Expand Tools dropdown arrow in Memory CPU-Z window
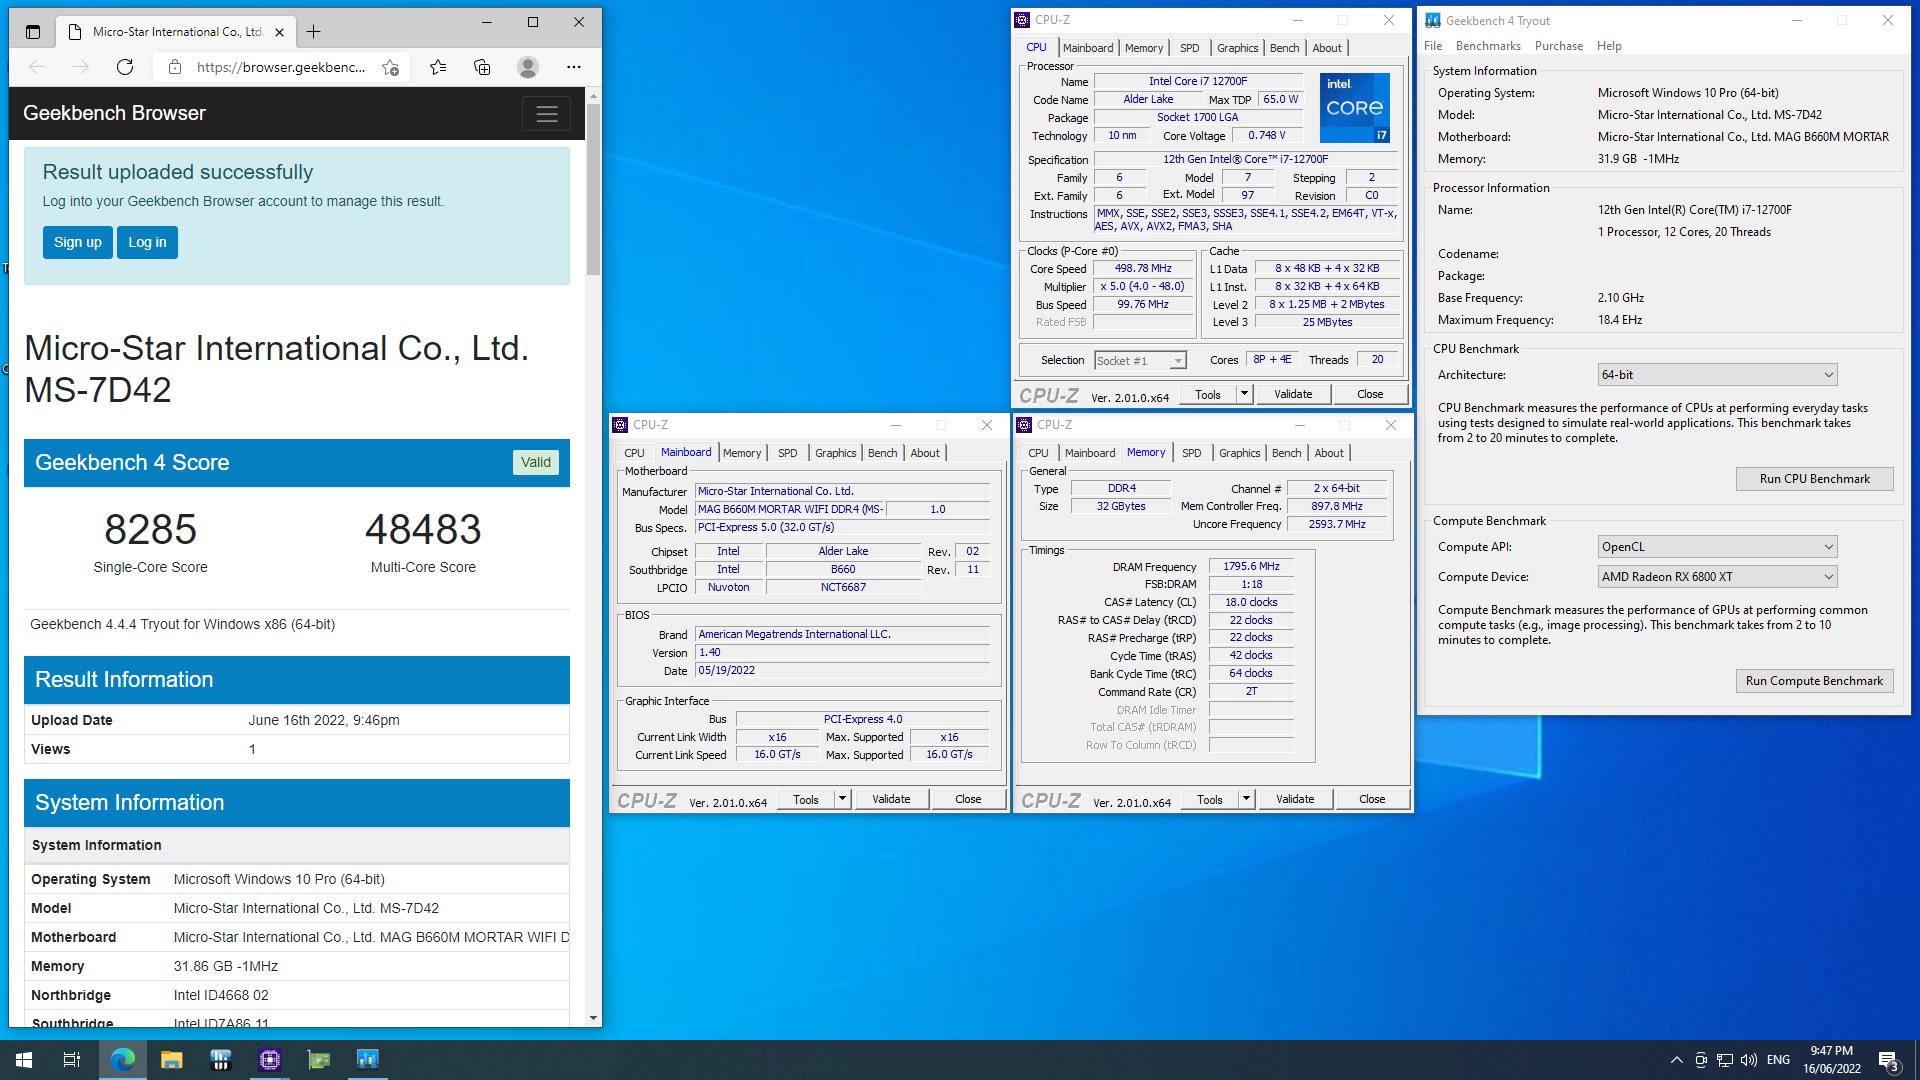 pyautogui.click(x=1246, y=799)
